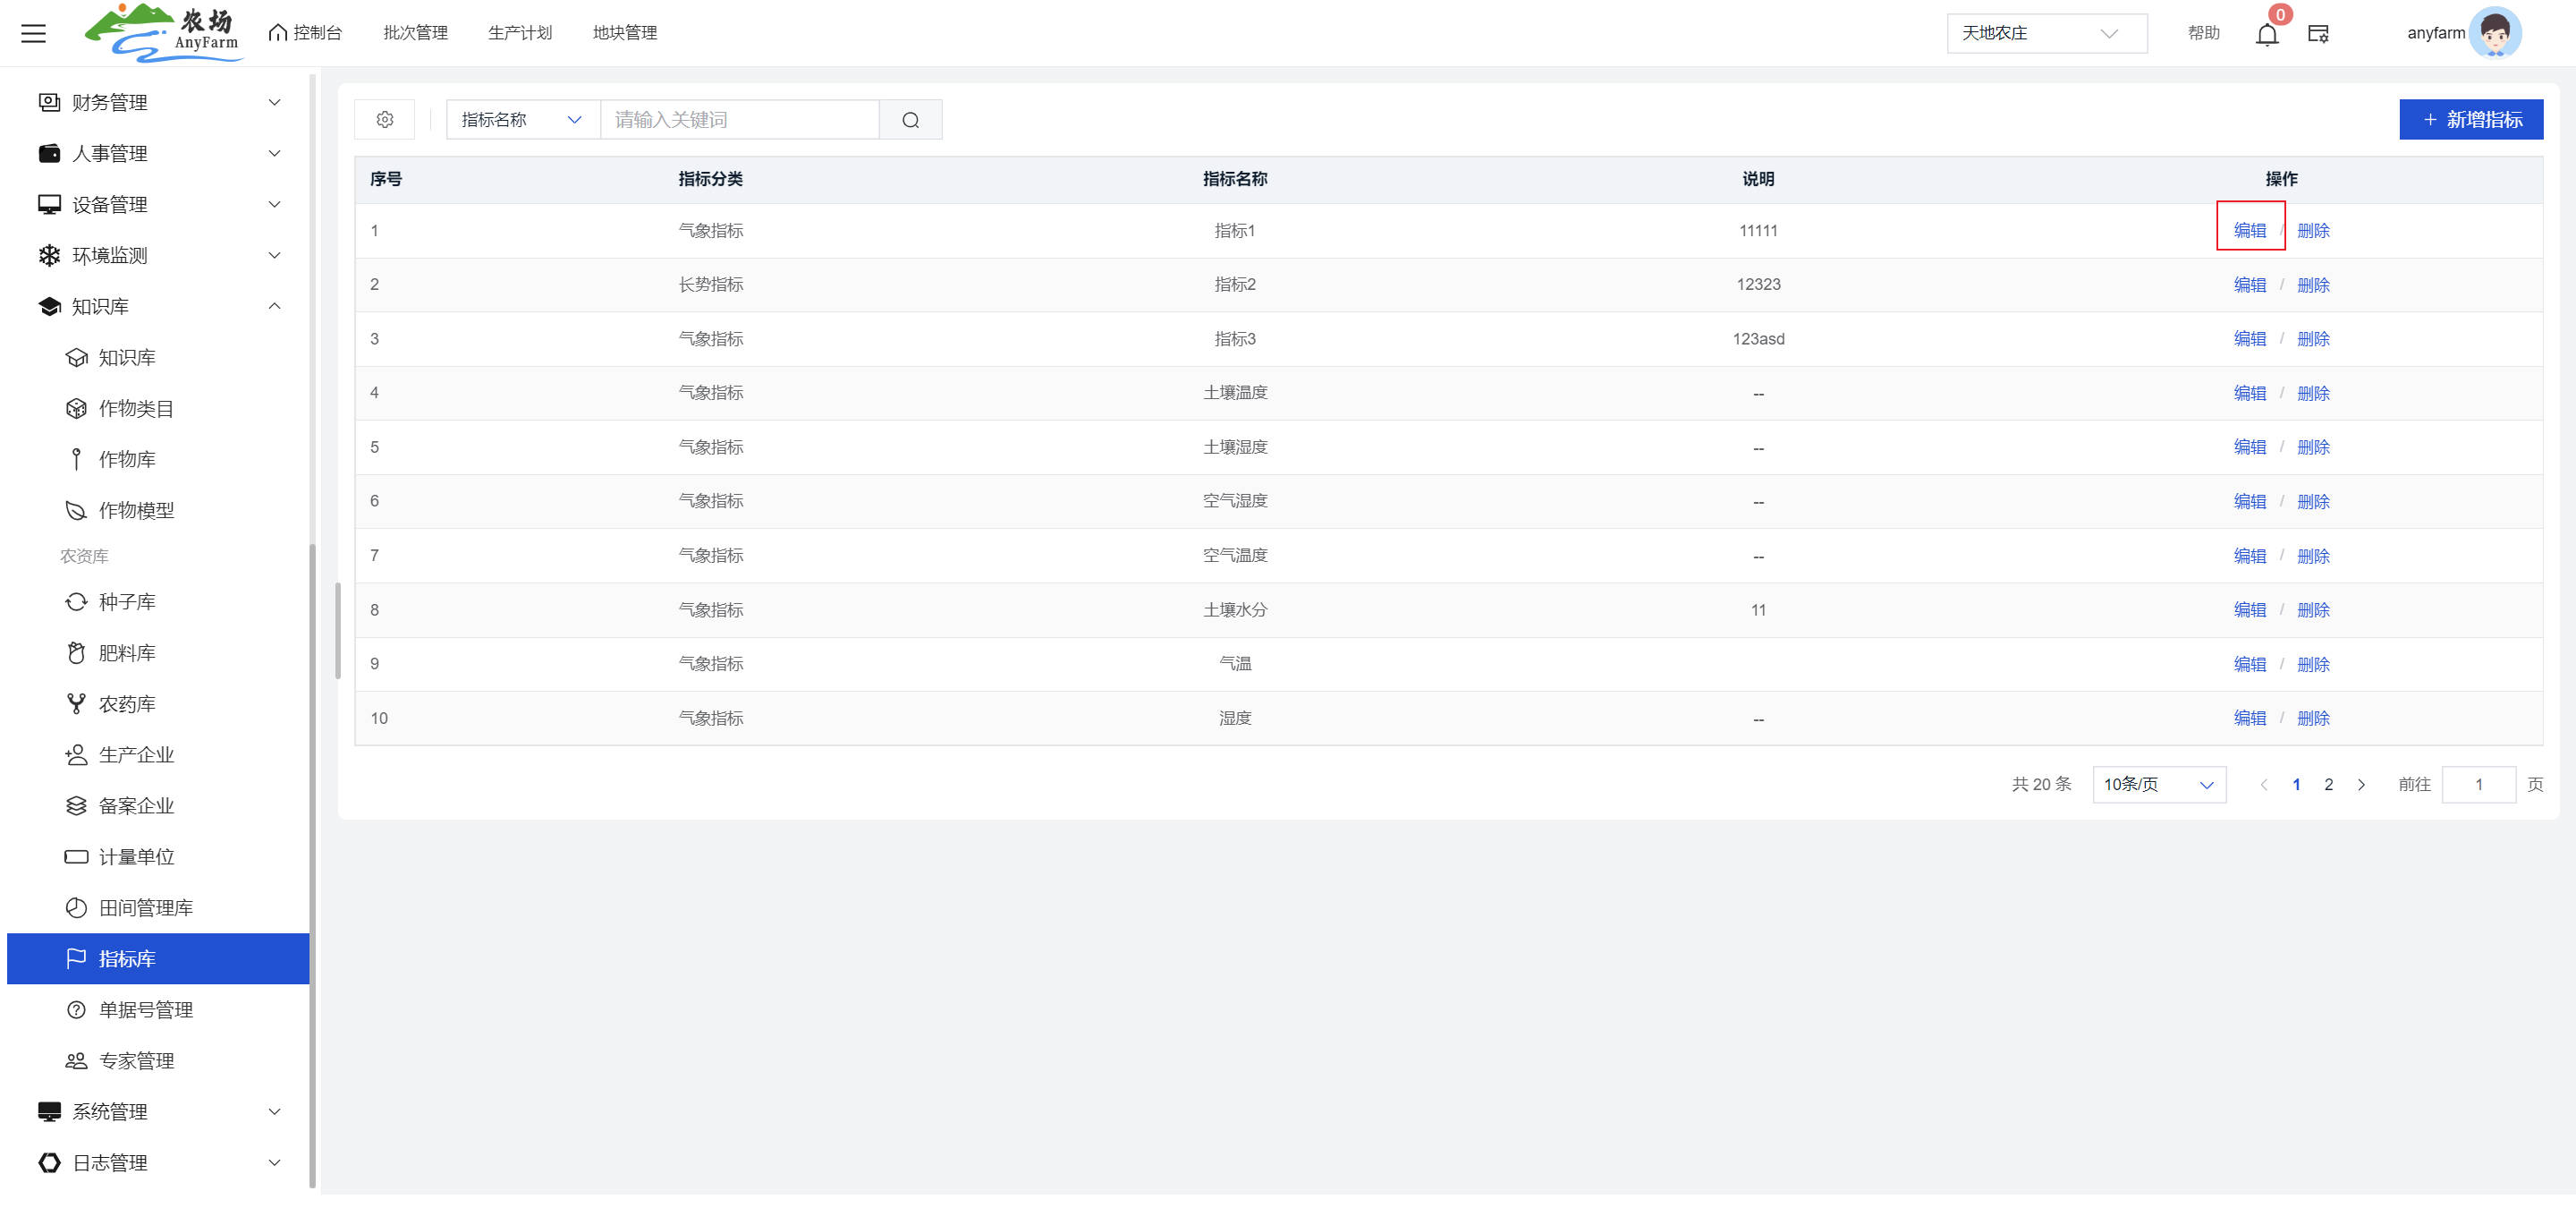Image resolution: width=2576 pixels, height=1208 pixels.
Task: Open the 10条/页 page size dropdown
Action: coord(2158,785)
